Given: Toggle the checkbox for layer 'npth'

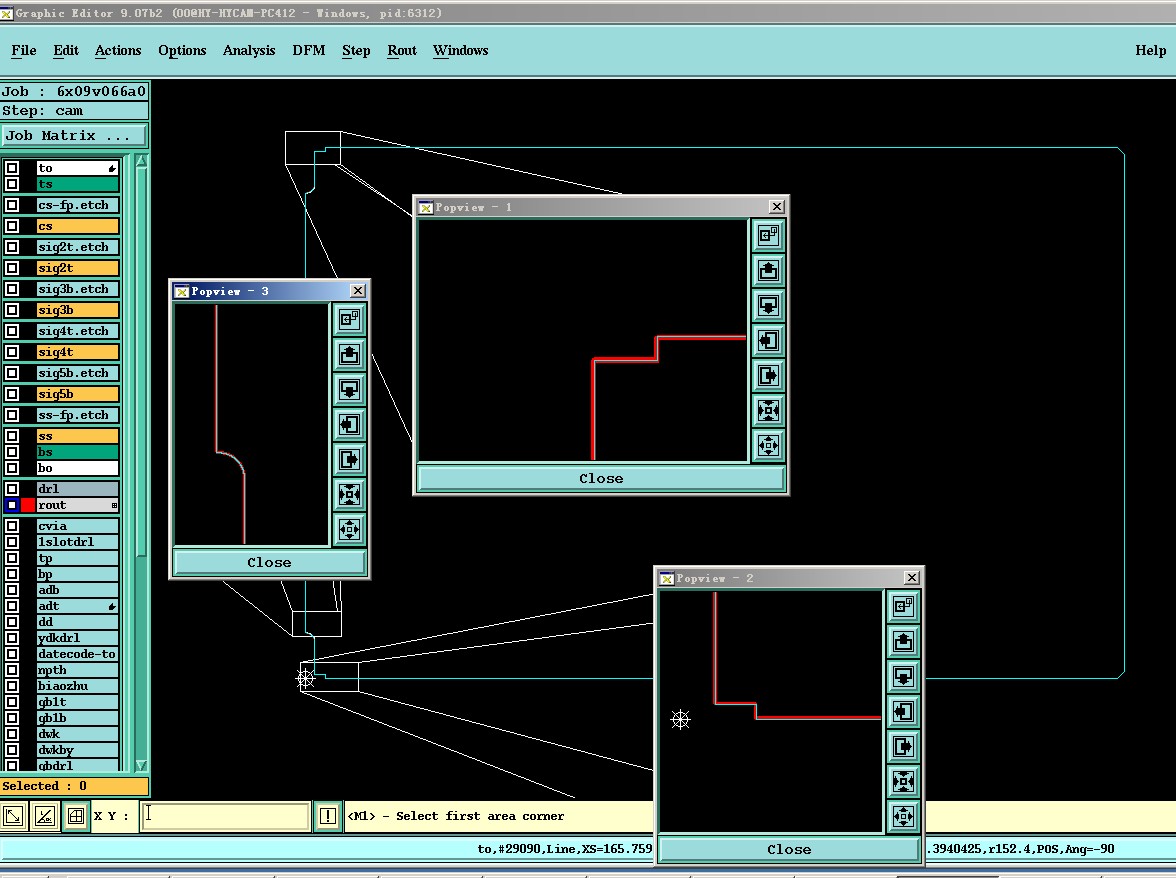Looking at the screenshot, I should (12, 670).
